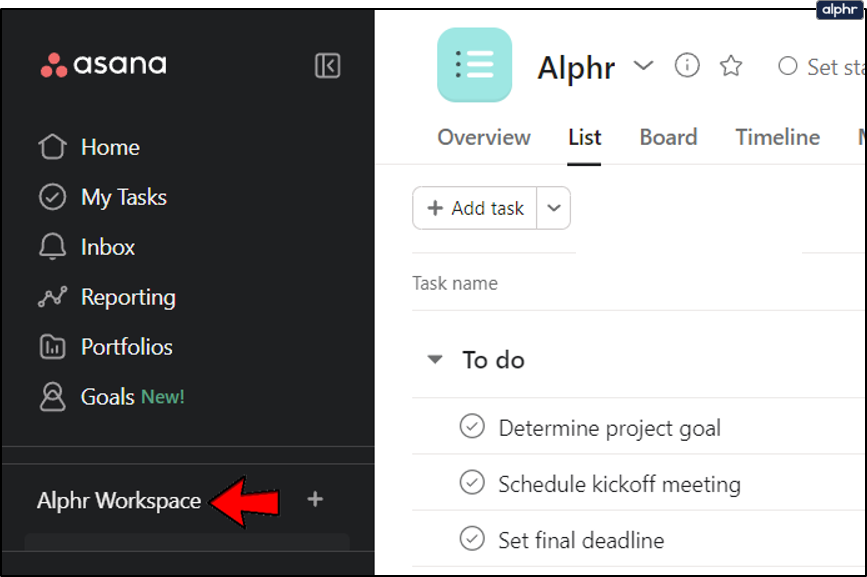Open the Alphr project title dropdown
Viewport: 867px width, 577px height.
tap(643, 66)
